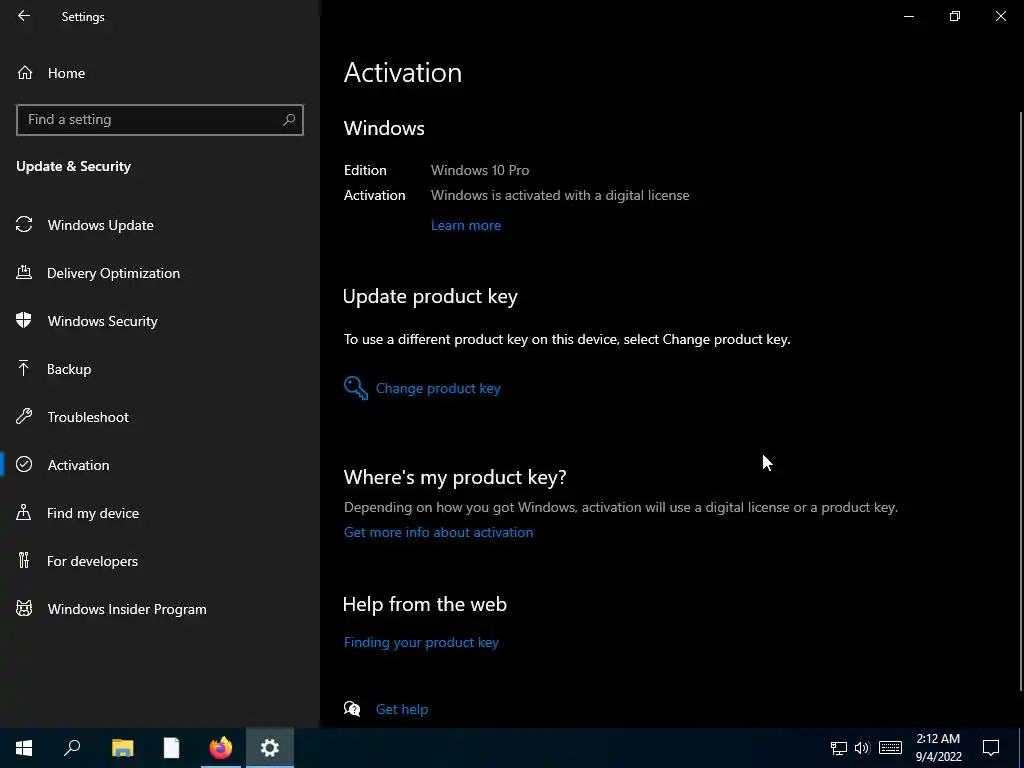Focus the Find a setting search box
The height and width of the screenshot is (768, 1024).
pos(159,120)
